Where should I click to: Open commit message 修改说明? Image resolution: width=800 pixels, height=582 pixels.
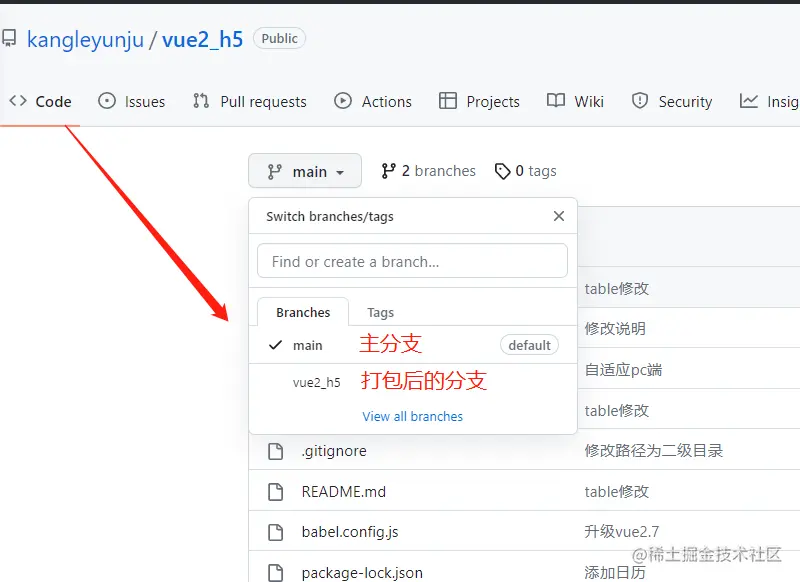pyautogui.click(x=615, y=328)
